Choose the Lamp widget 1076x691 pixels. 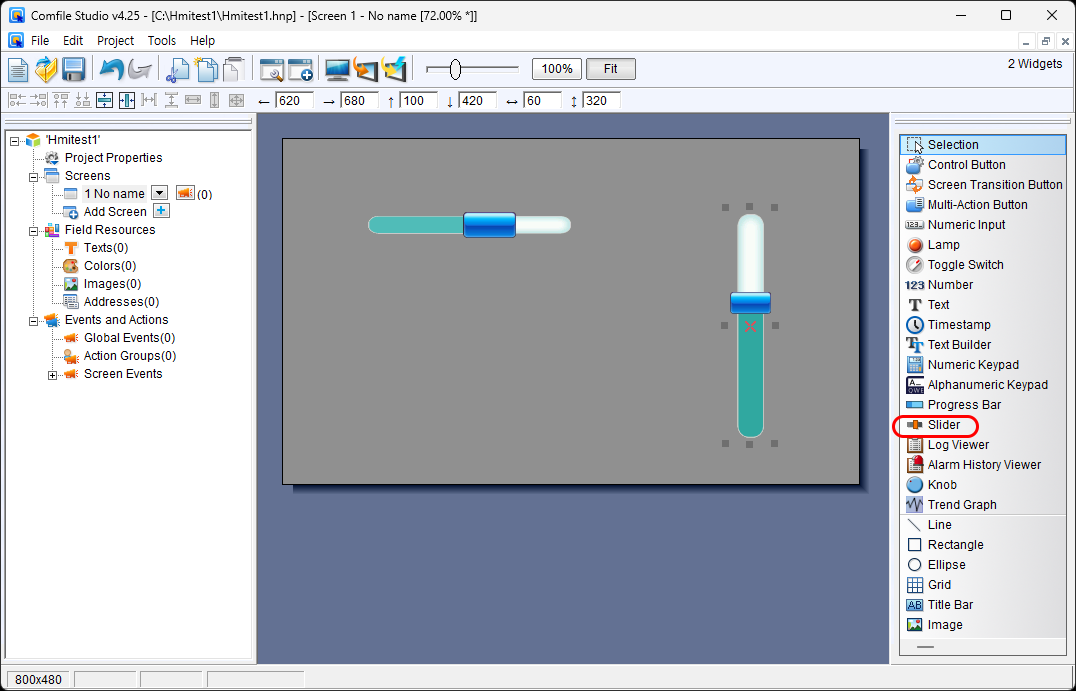(943, 245)
